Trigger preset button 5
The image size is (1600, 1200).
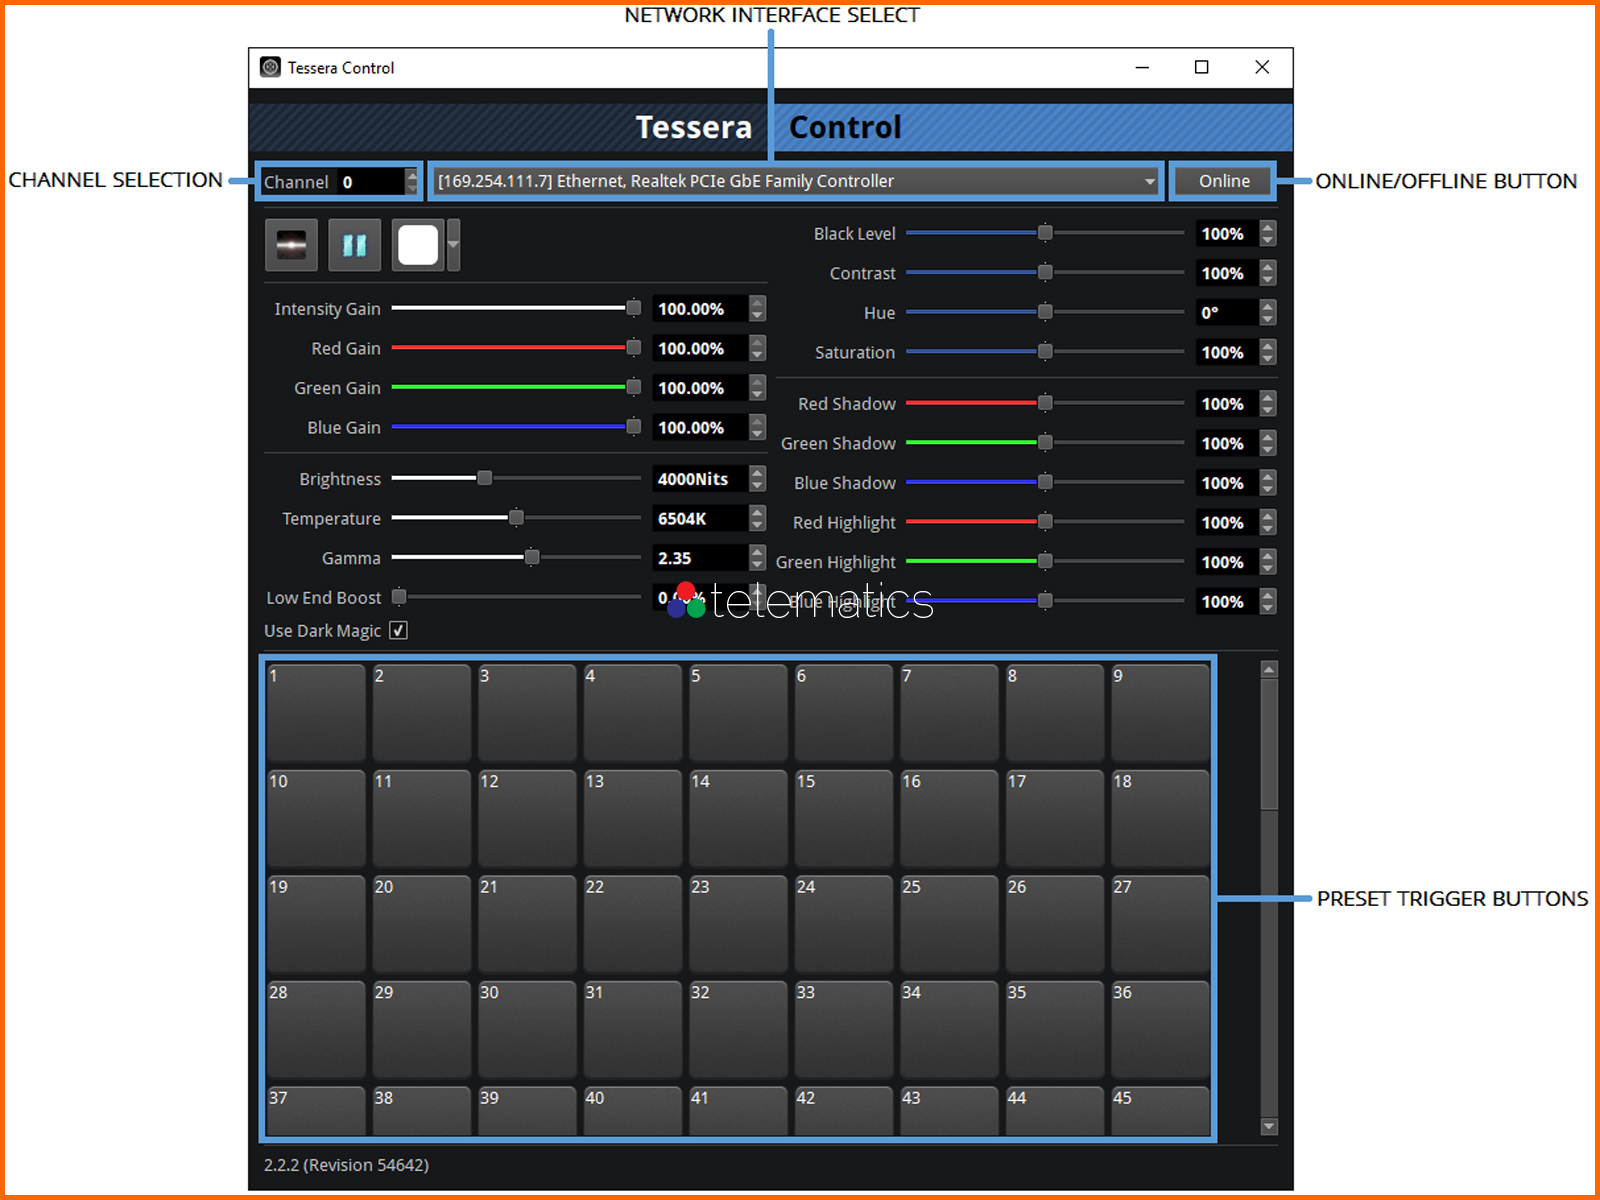pyautogui.click(x=738, y=712)
